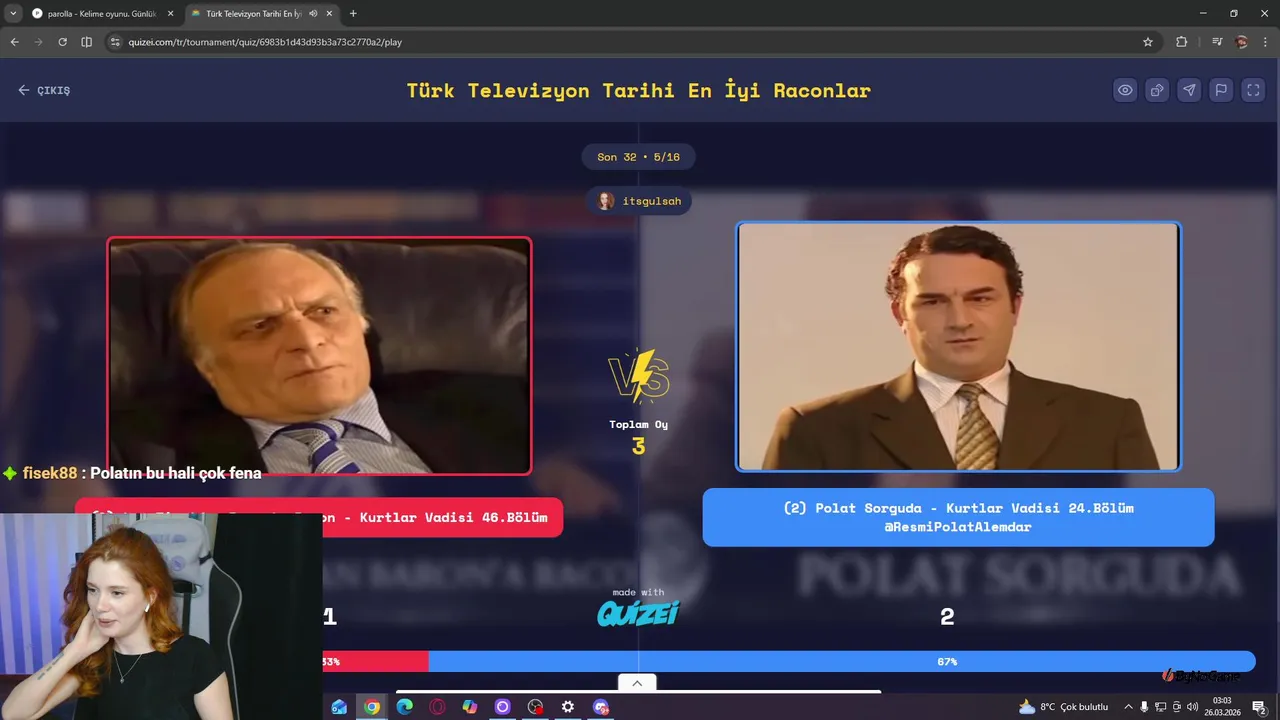Go forward in browser history
1280x720 pixels.
click(38, 42)
